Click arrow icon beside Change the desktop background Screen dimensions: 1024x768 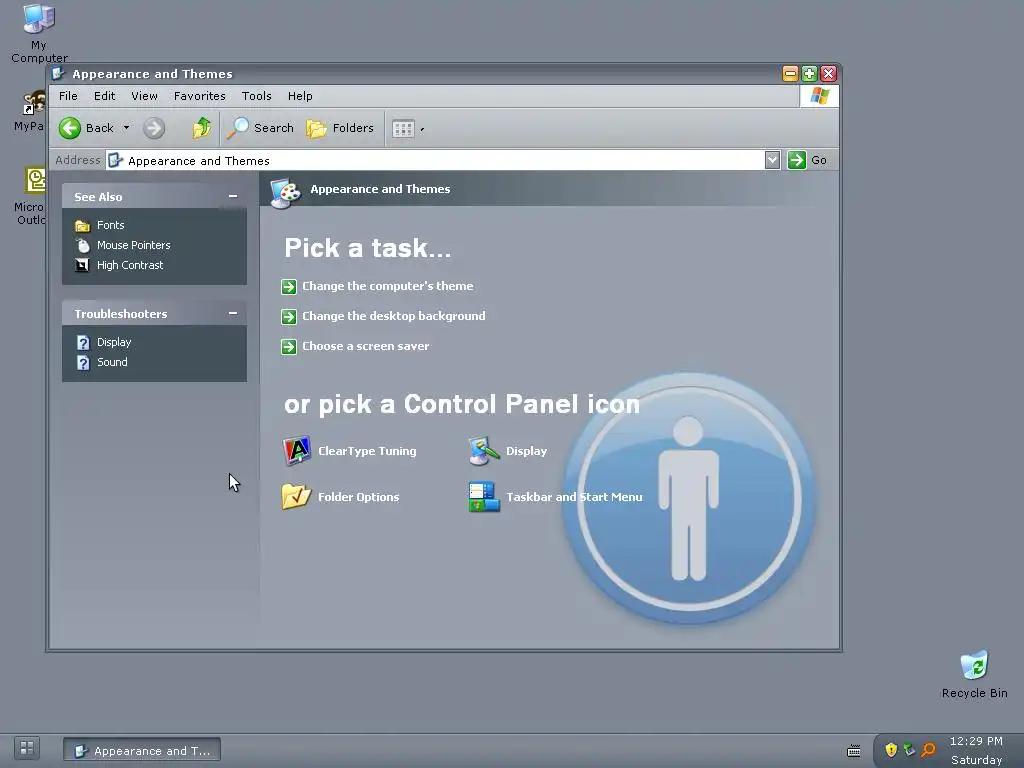289,317
